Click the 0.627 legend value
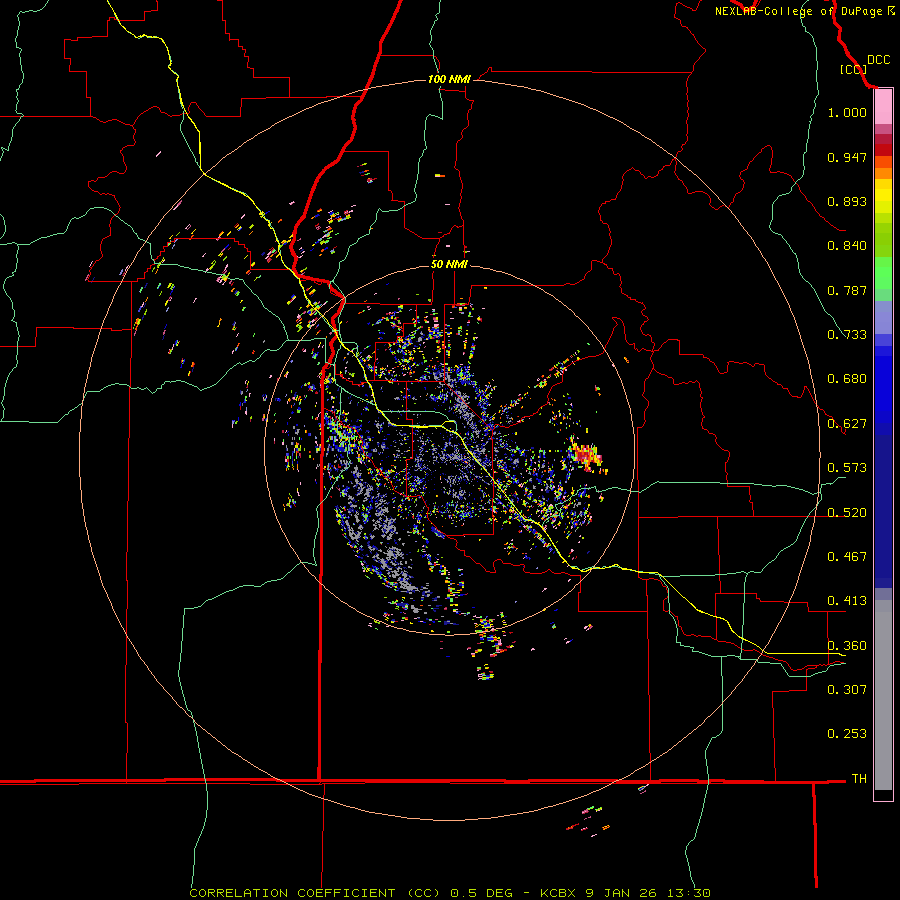The width and height of the screenshot is (900, 900). coord(847,424)
